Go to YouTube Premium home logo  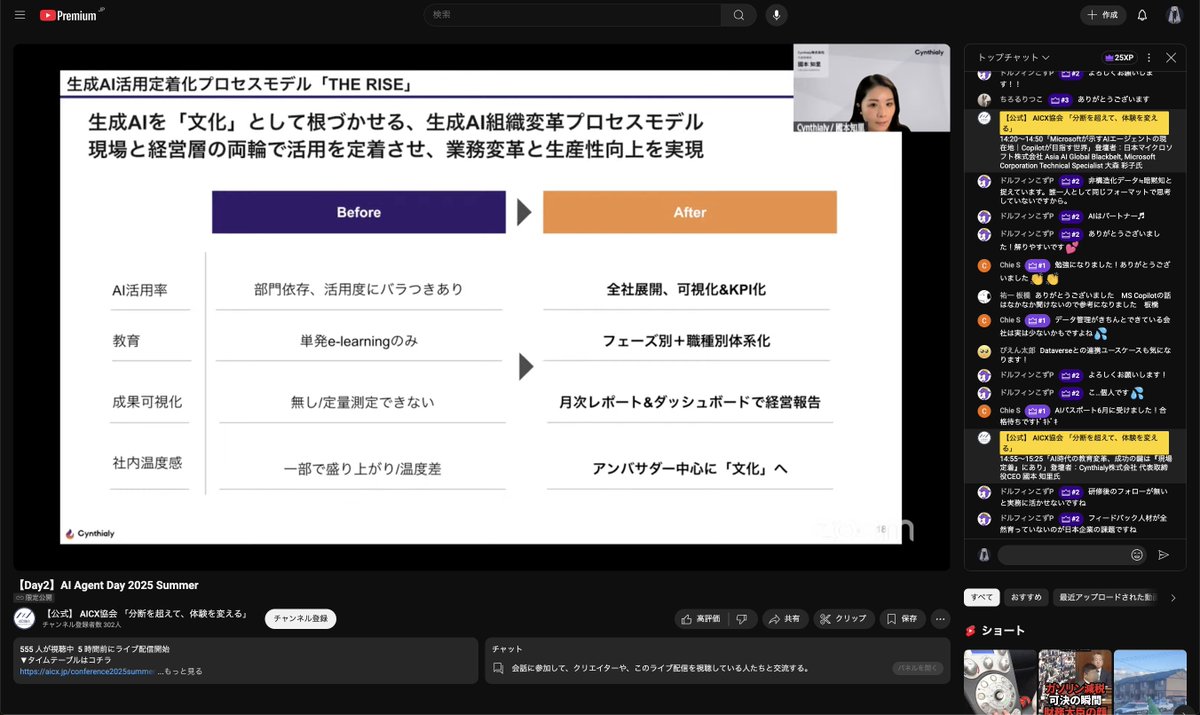(x=70, y=15)
